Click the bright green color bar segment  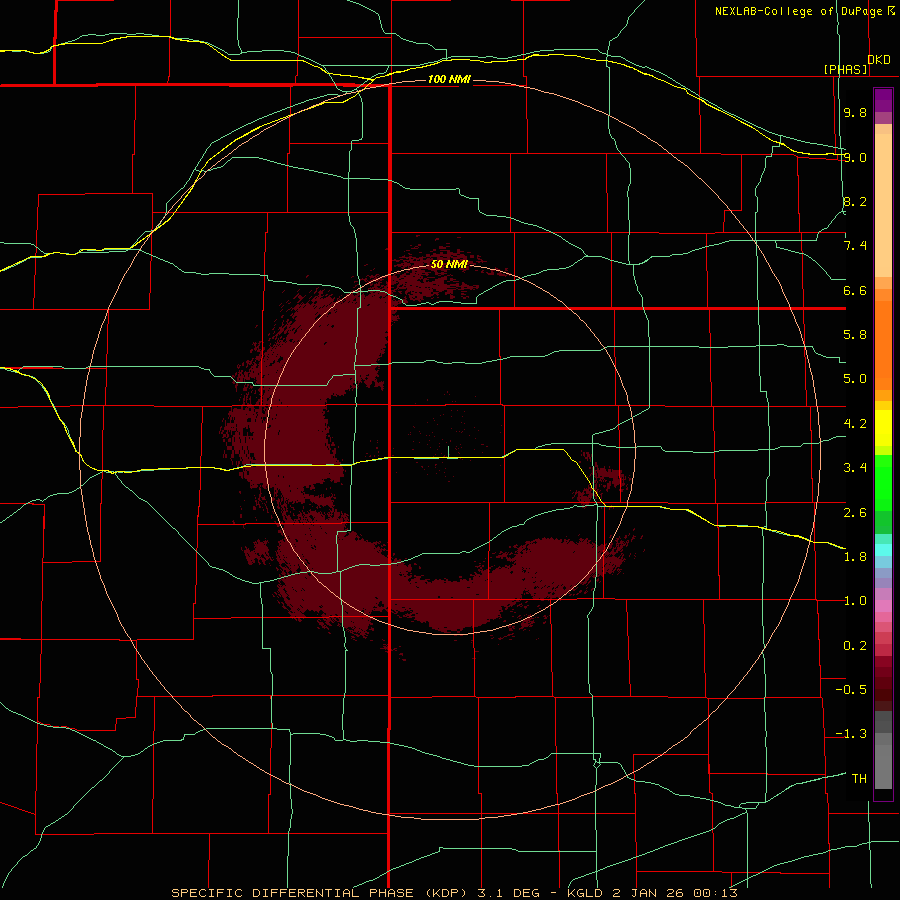point(883,482)
